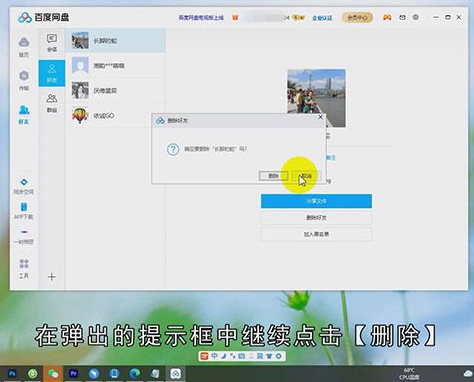
Task: Open WeChat from the taskbar
Action: pyautogui.click(x=53, y=373)
